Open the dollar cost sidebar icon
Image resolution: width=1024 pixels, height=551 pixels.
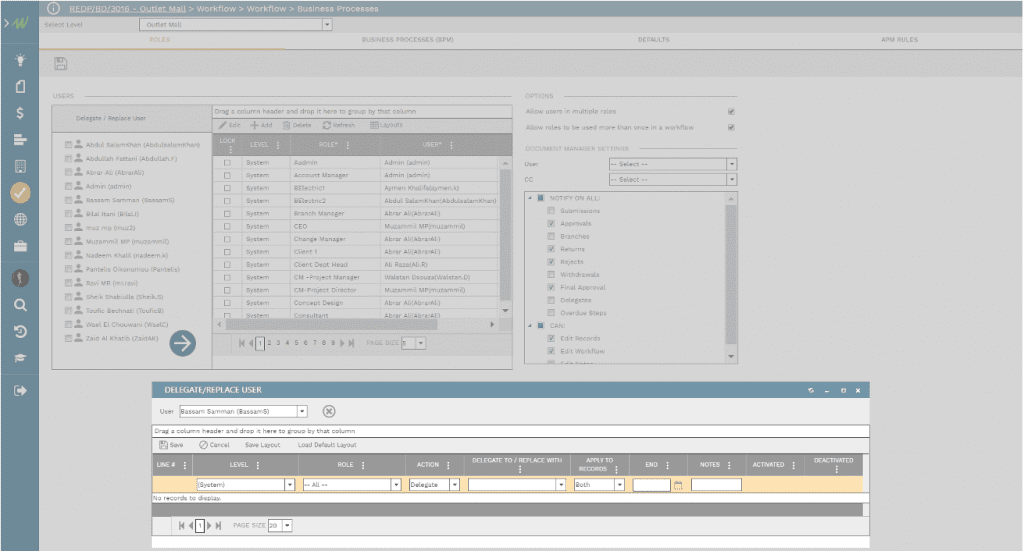[x=20, y=113]
